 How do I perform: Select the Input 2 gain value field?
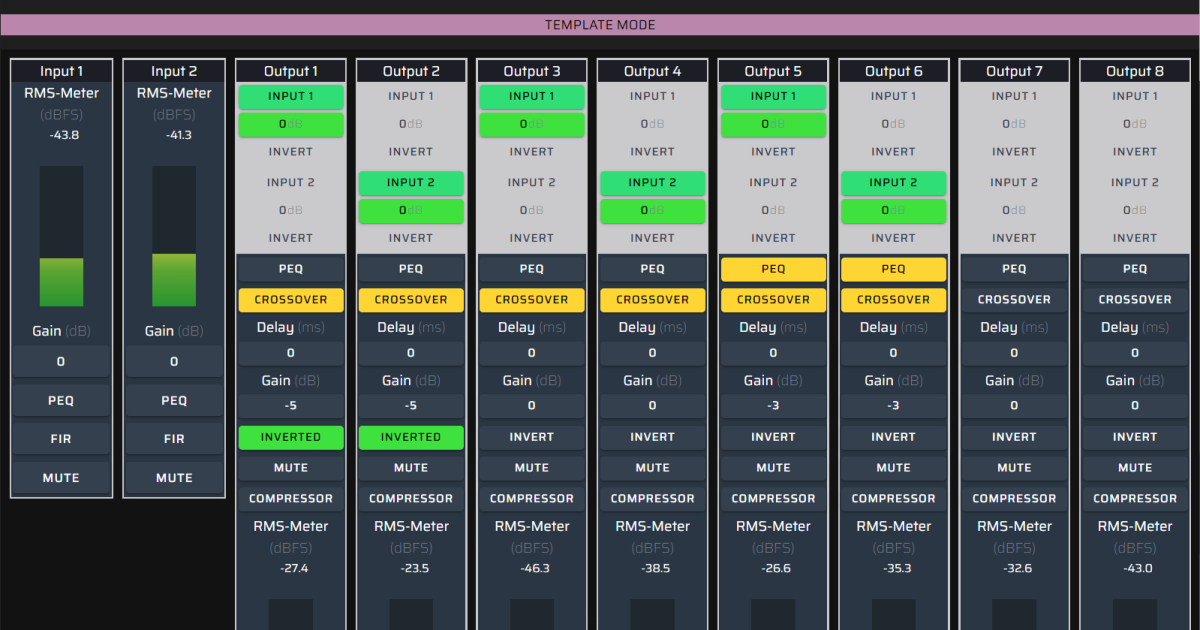click(174, 362)
